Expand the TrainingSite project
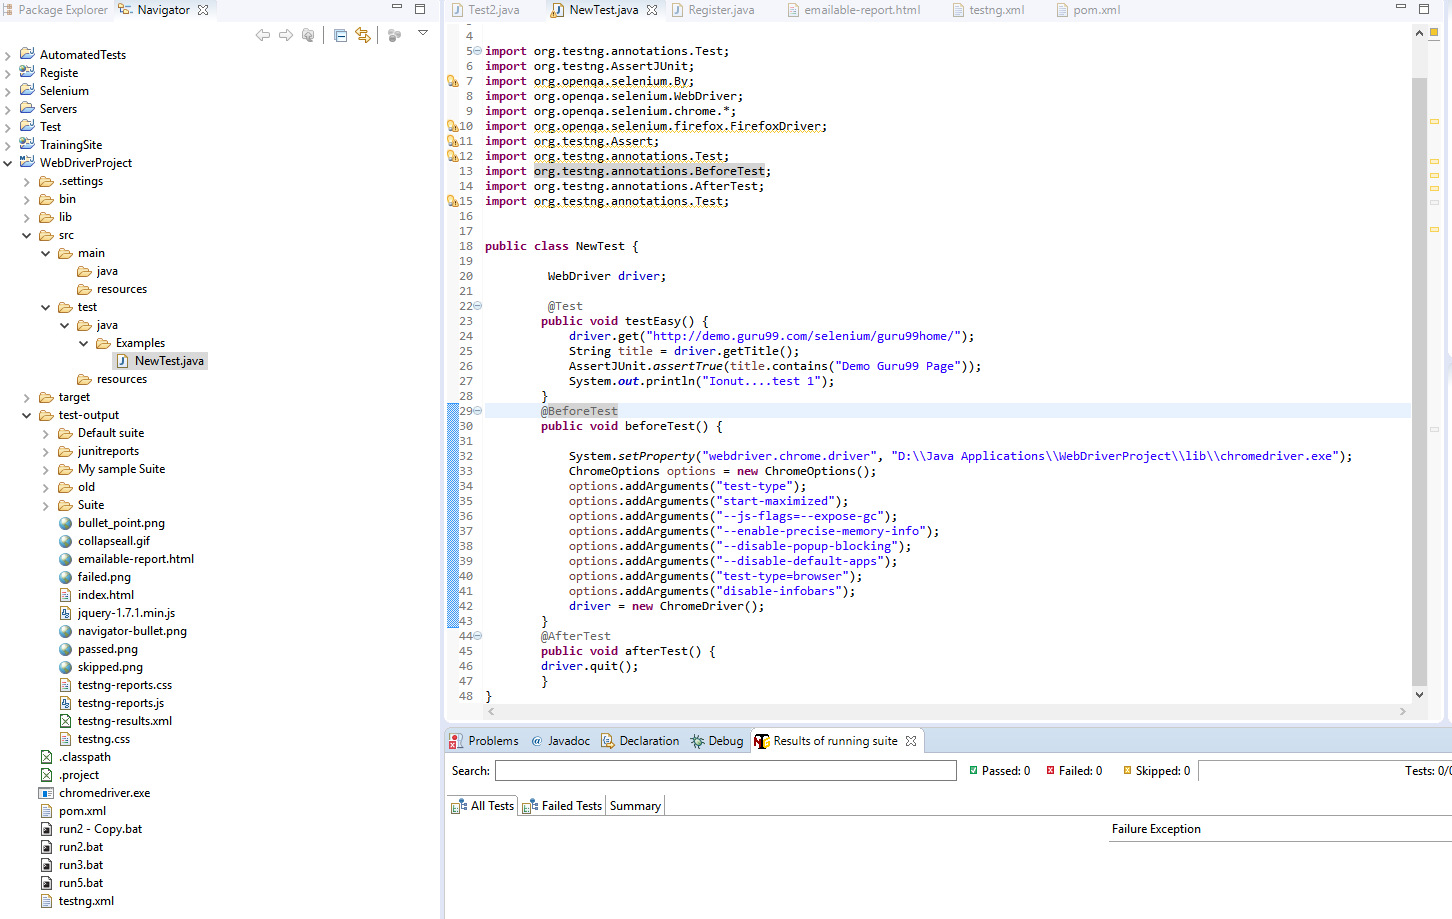Viewport: 1452px width, 919px height. (8, 145)
